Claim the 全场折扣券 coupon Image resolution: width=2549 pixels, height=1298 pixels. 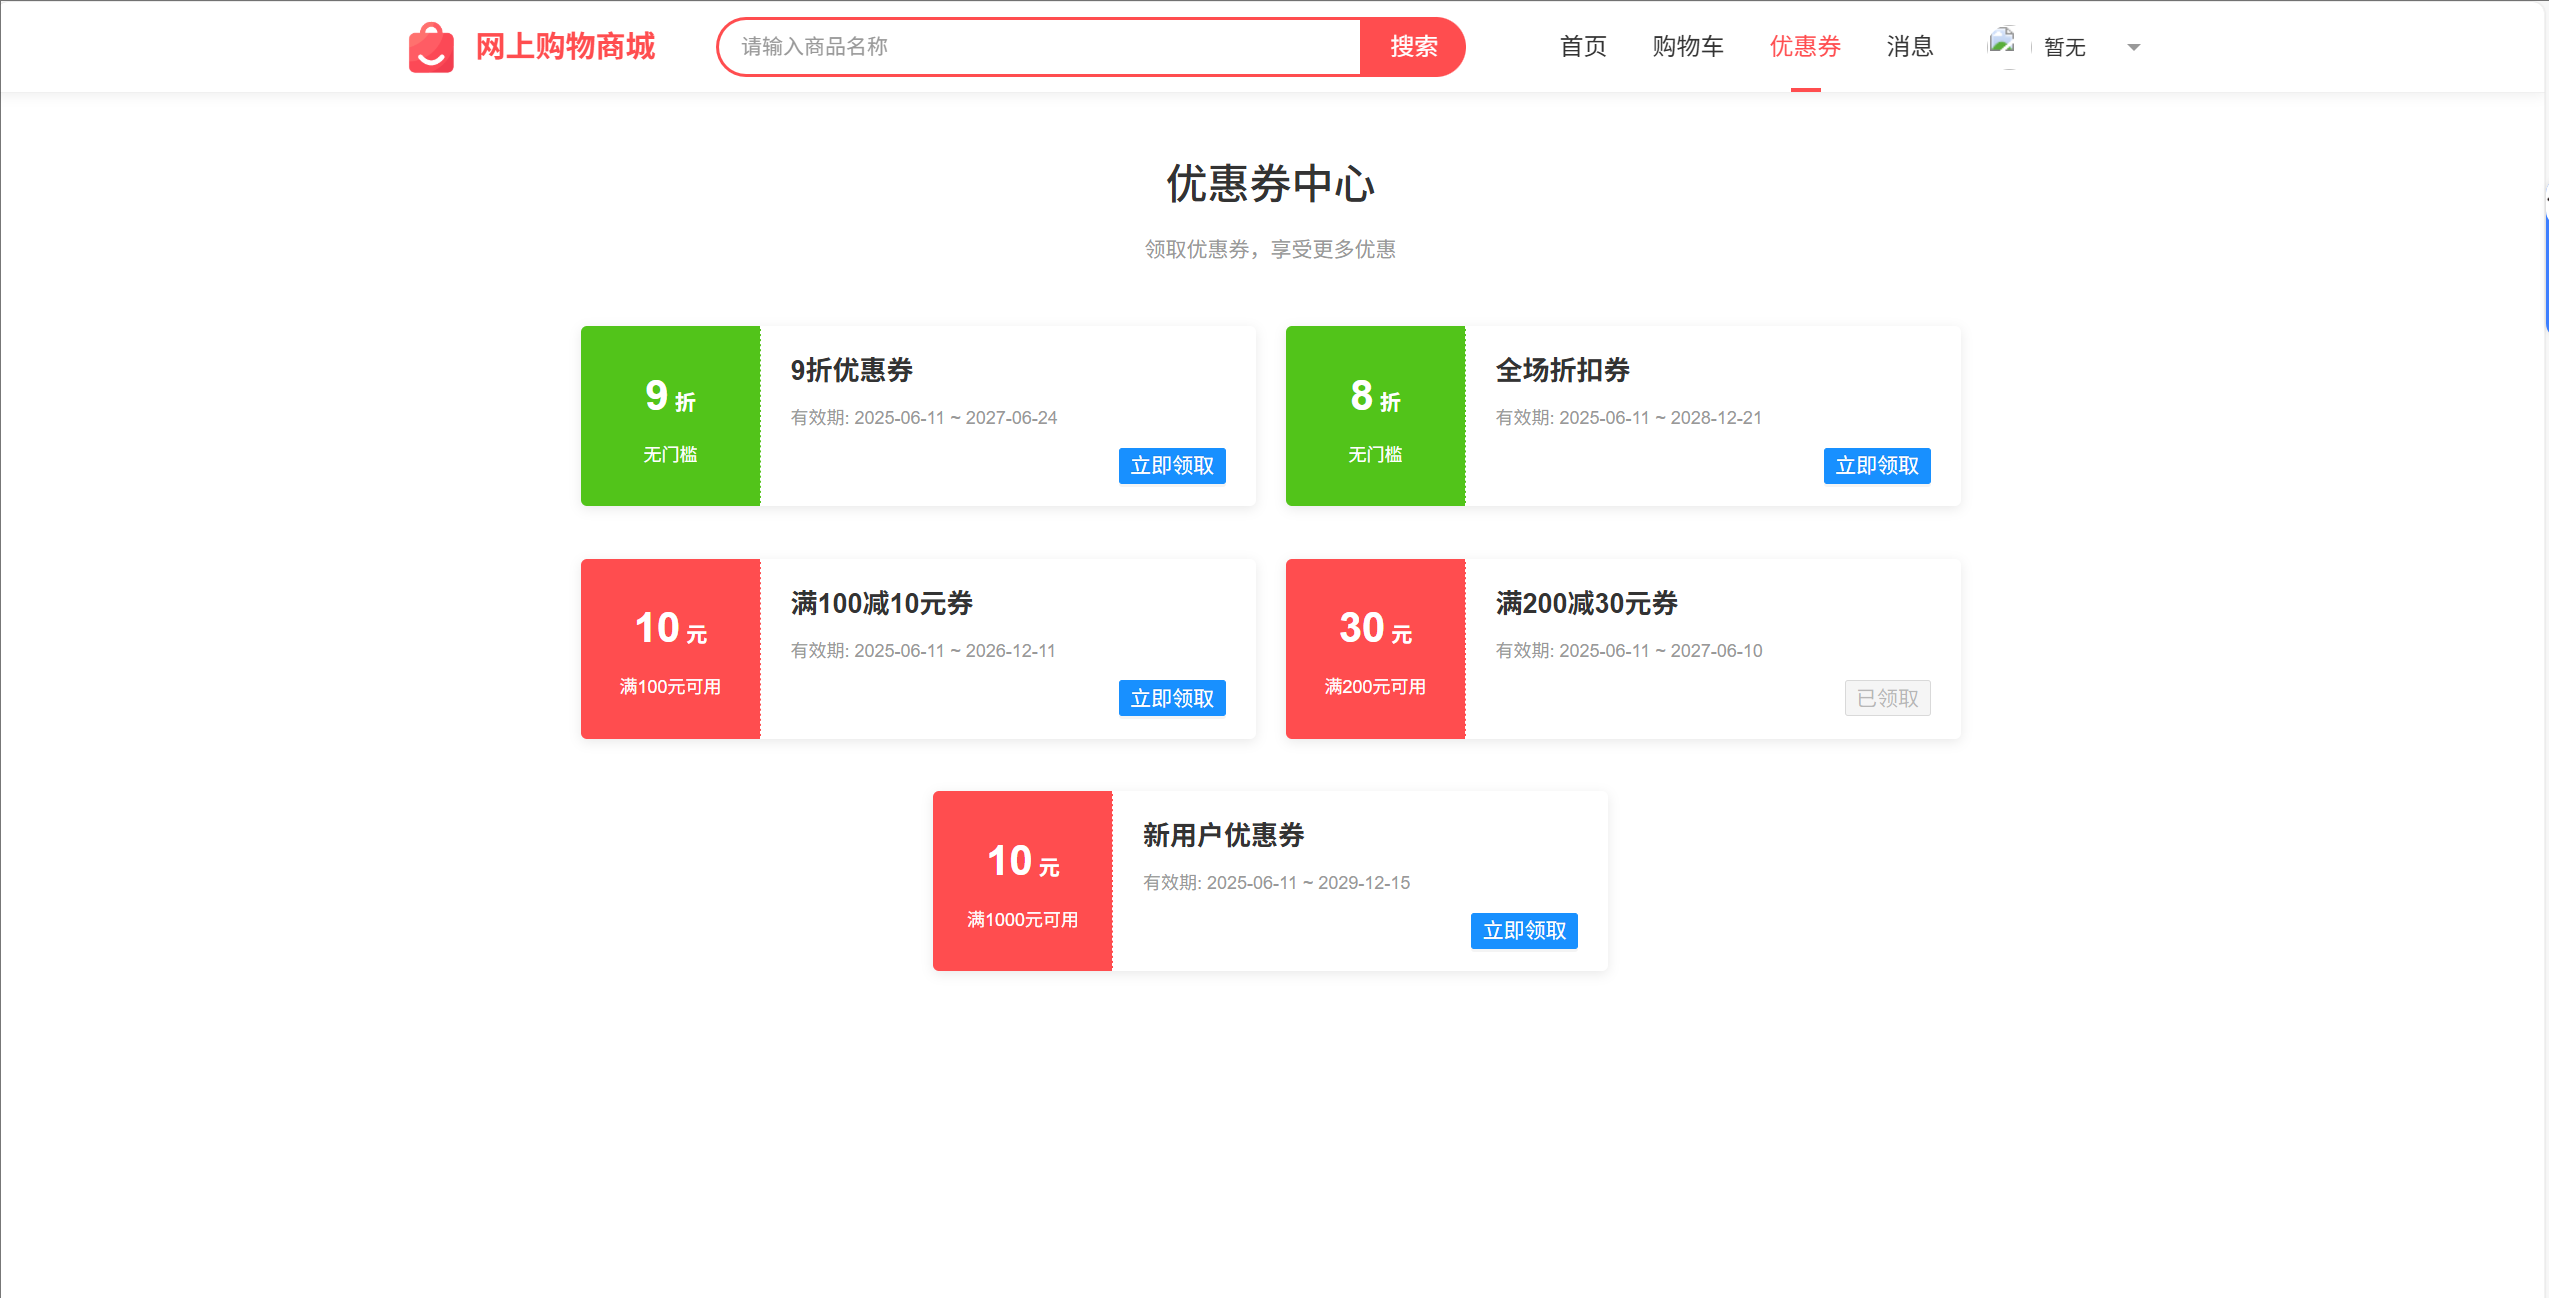coord(1876,466)
